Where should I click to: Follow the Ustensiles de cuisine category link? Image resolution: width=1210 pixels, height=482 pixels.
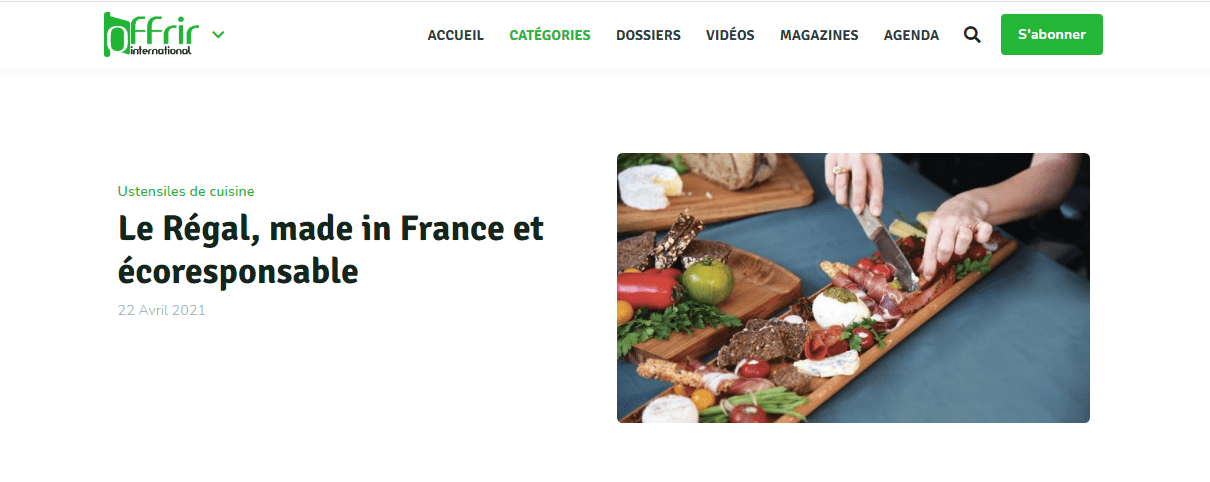[x=186, y=191]
